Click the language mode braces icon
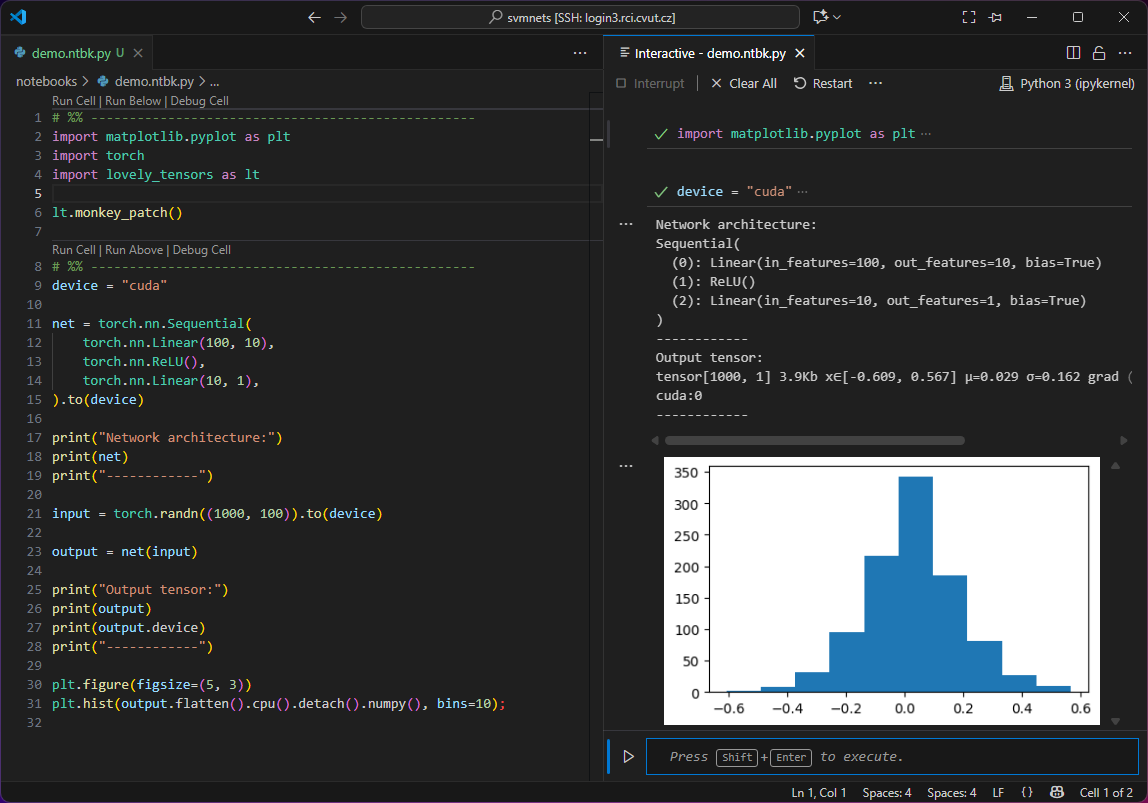 click(x=1027, y=793)
